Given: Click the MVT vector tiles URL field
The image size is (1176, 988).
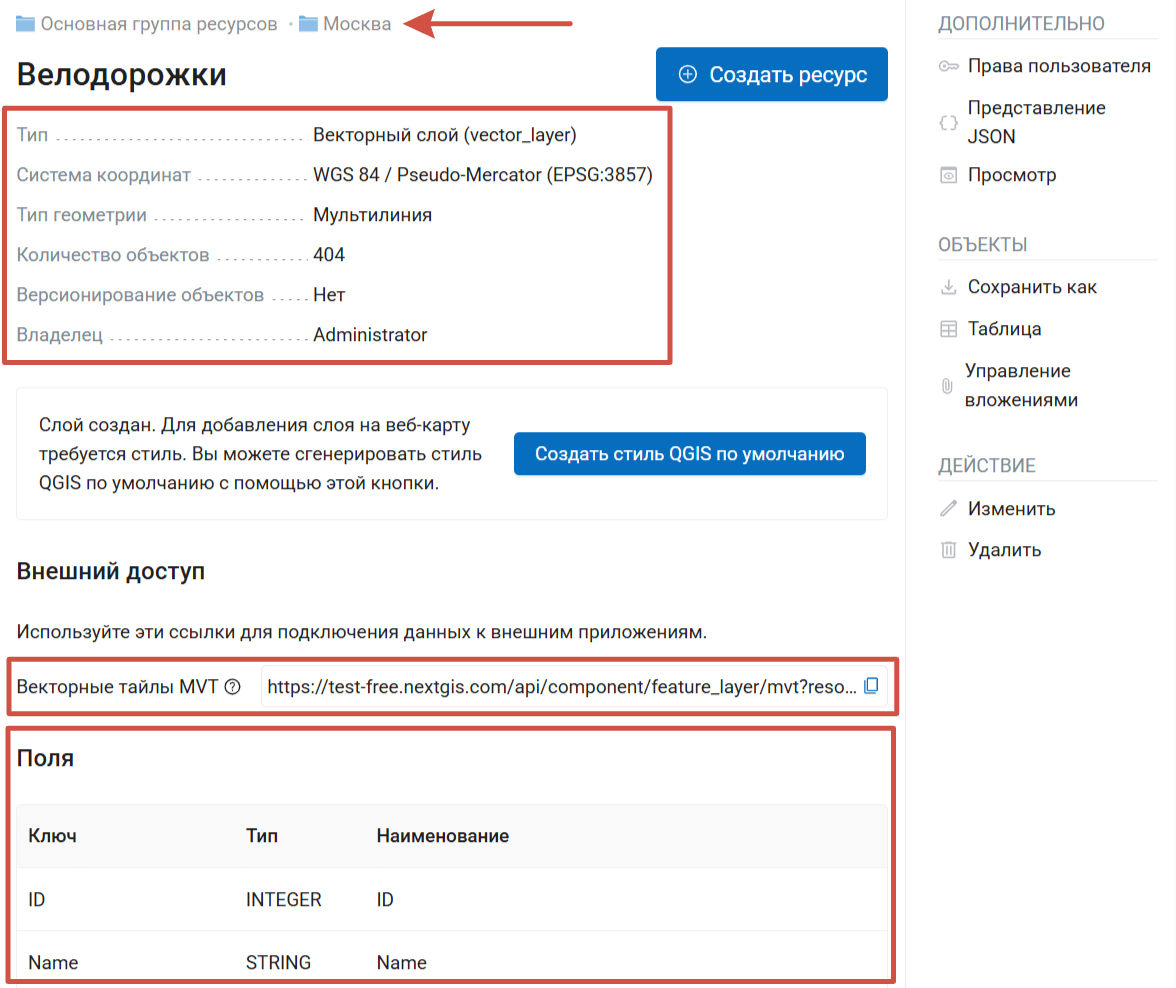Looking at the screenshot, I should (562, 687).
